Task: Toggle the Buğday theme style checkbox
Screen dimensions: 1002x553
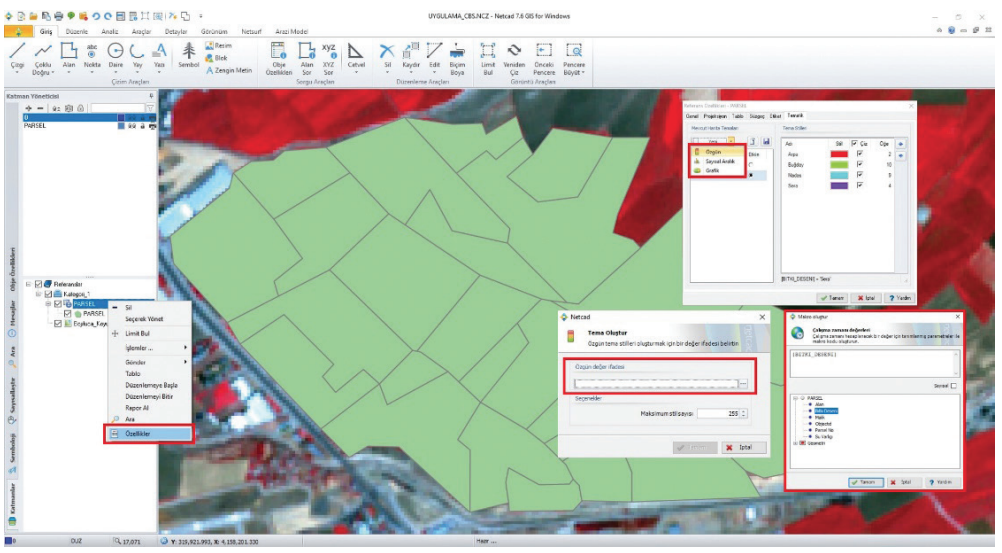Action: tap(858, 163)
